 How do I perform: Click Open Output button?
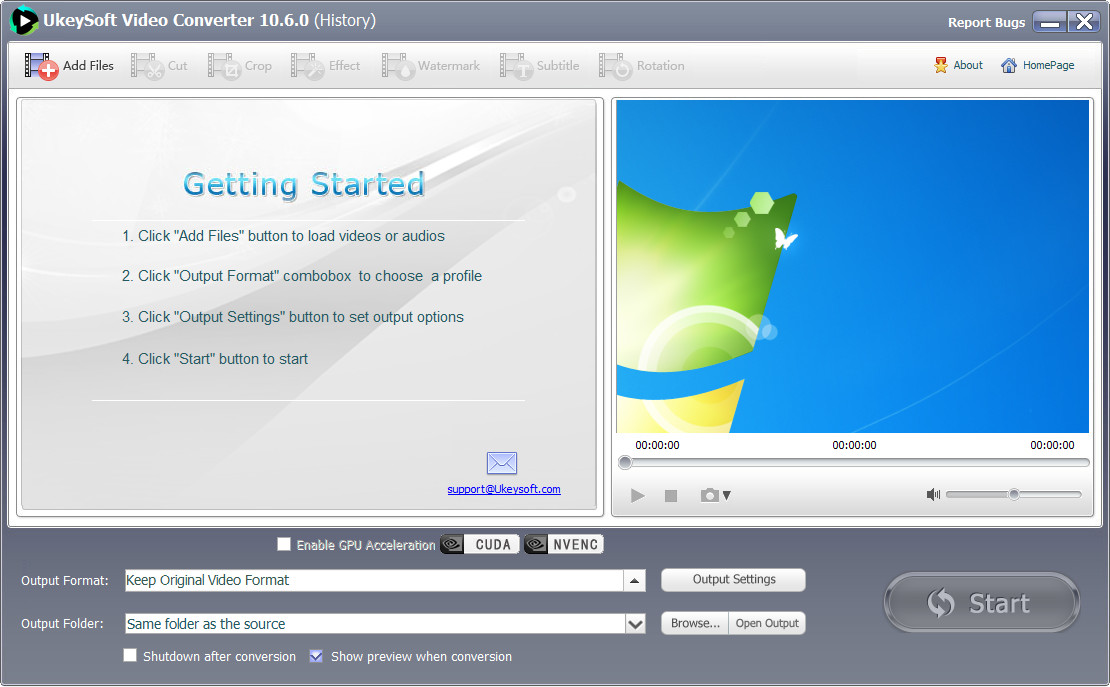(x=767, y=623)
